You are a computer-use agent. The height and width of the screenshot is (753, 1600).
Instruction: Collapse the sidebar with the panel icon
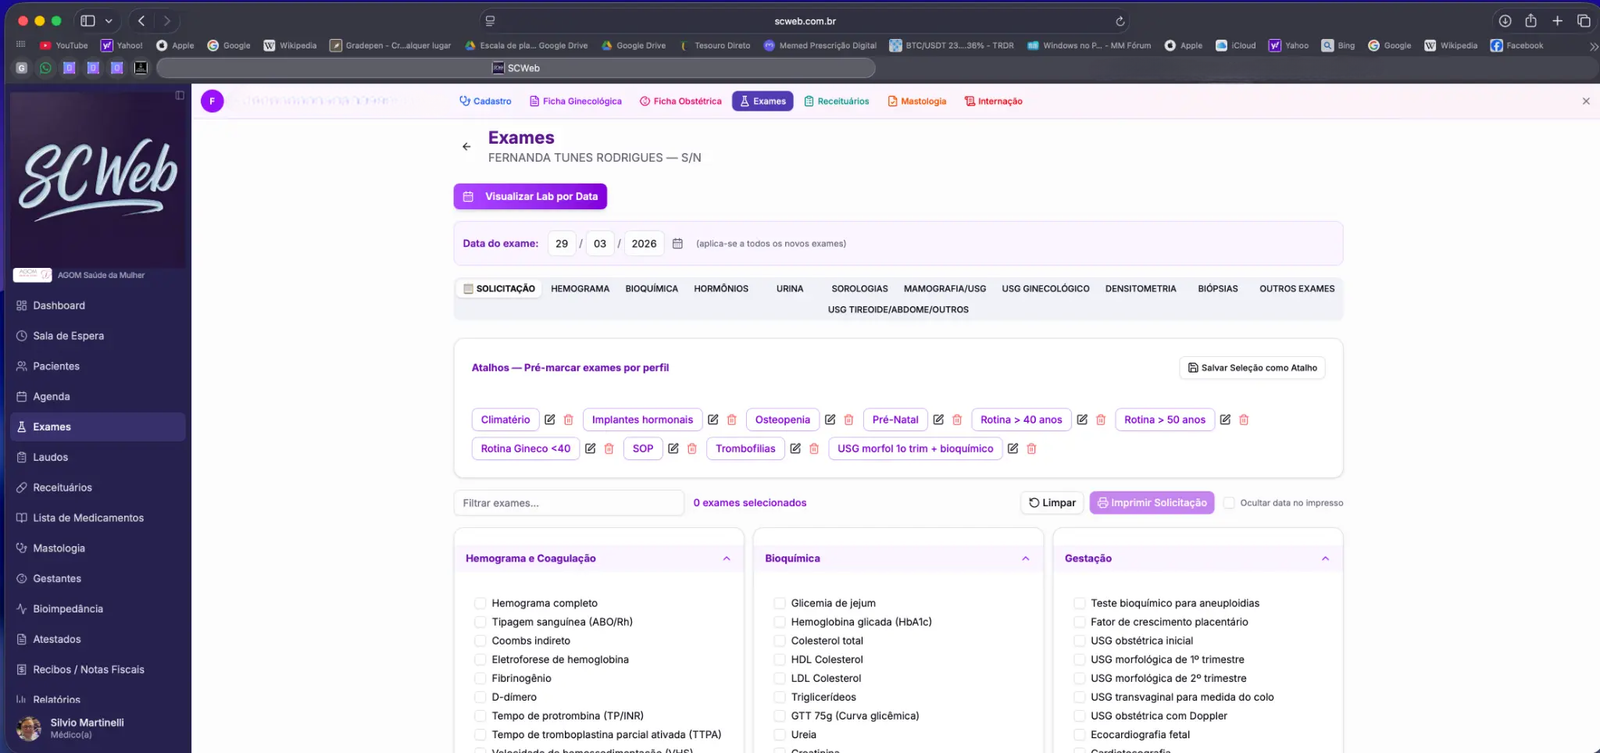tap(180, 96)
